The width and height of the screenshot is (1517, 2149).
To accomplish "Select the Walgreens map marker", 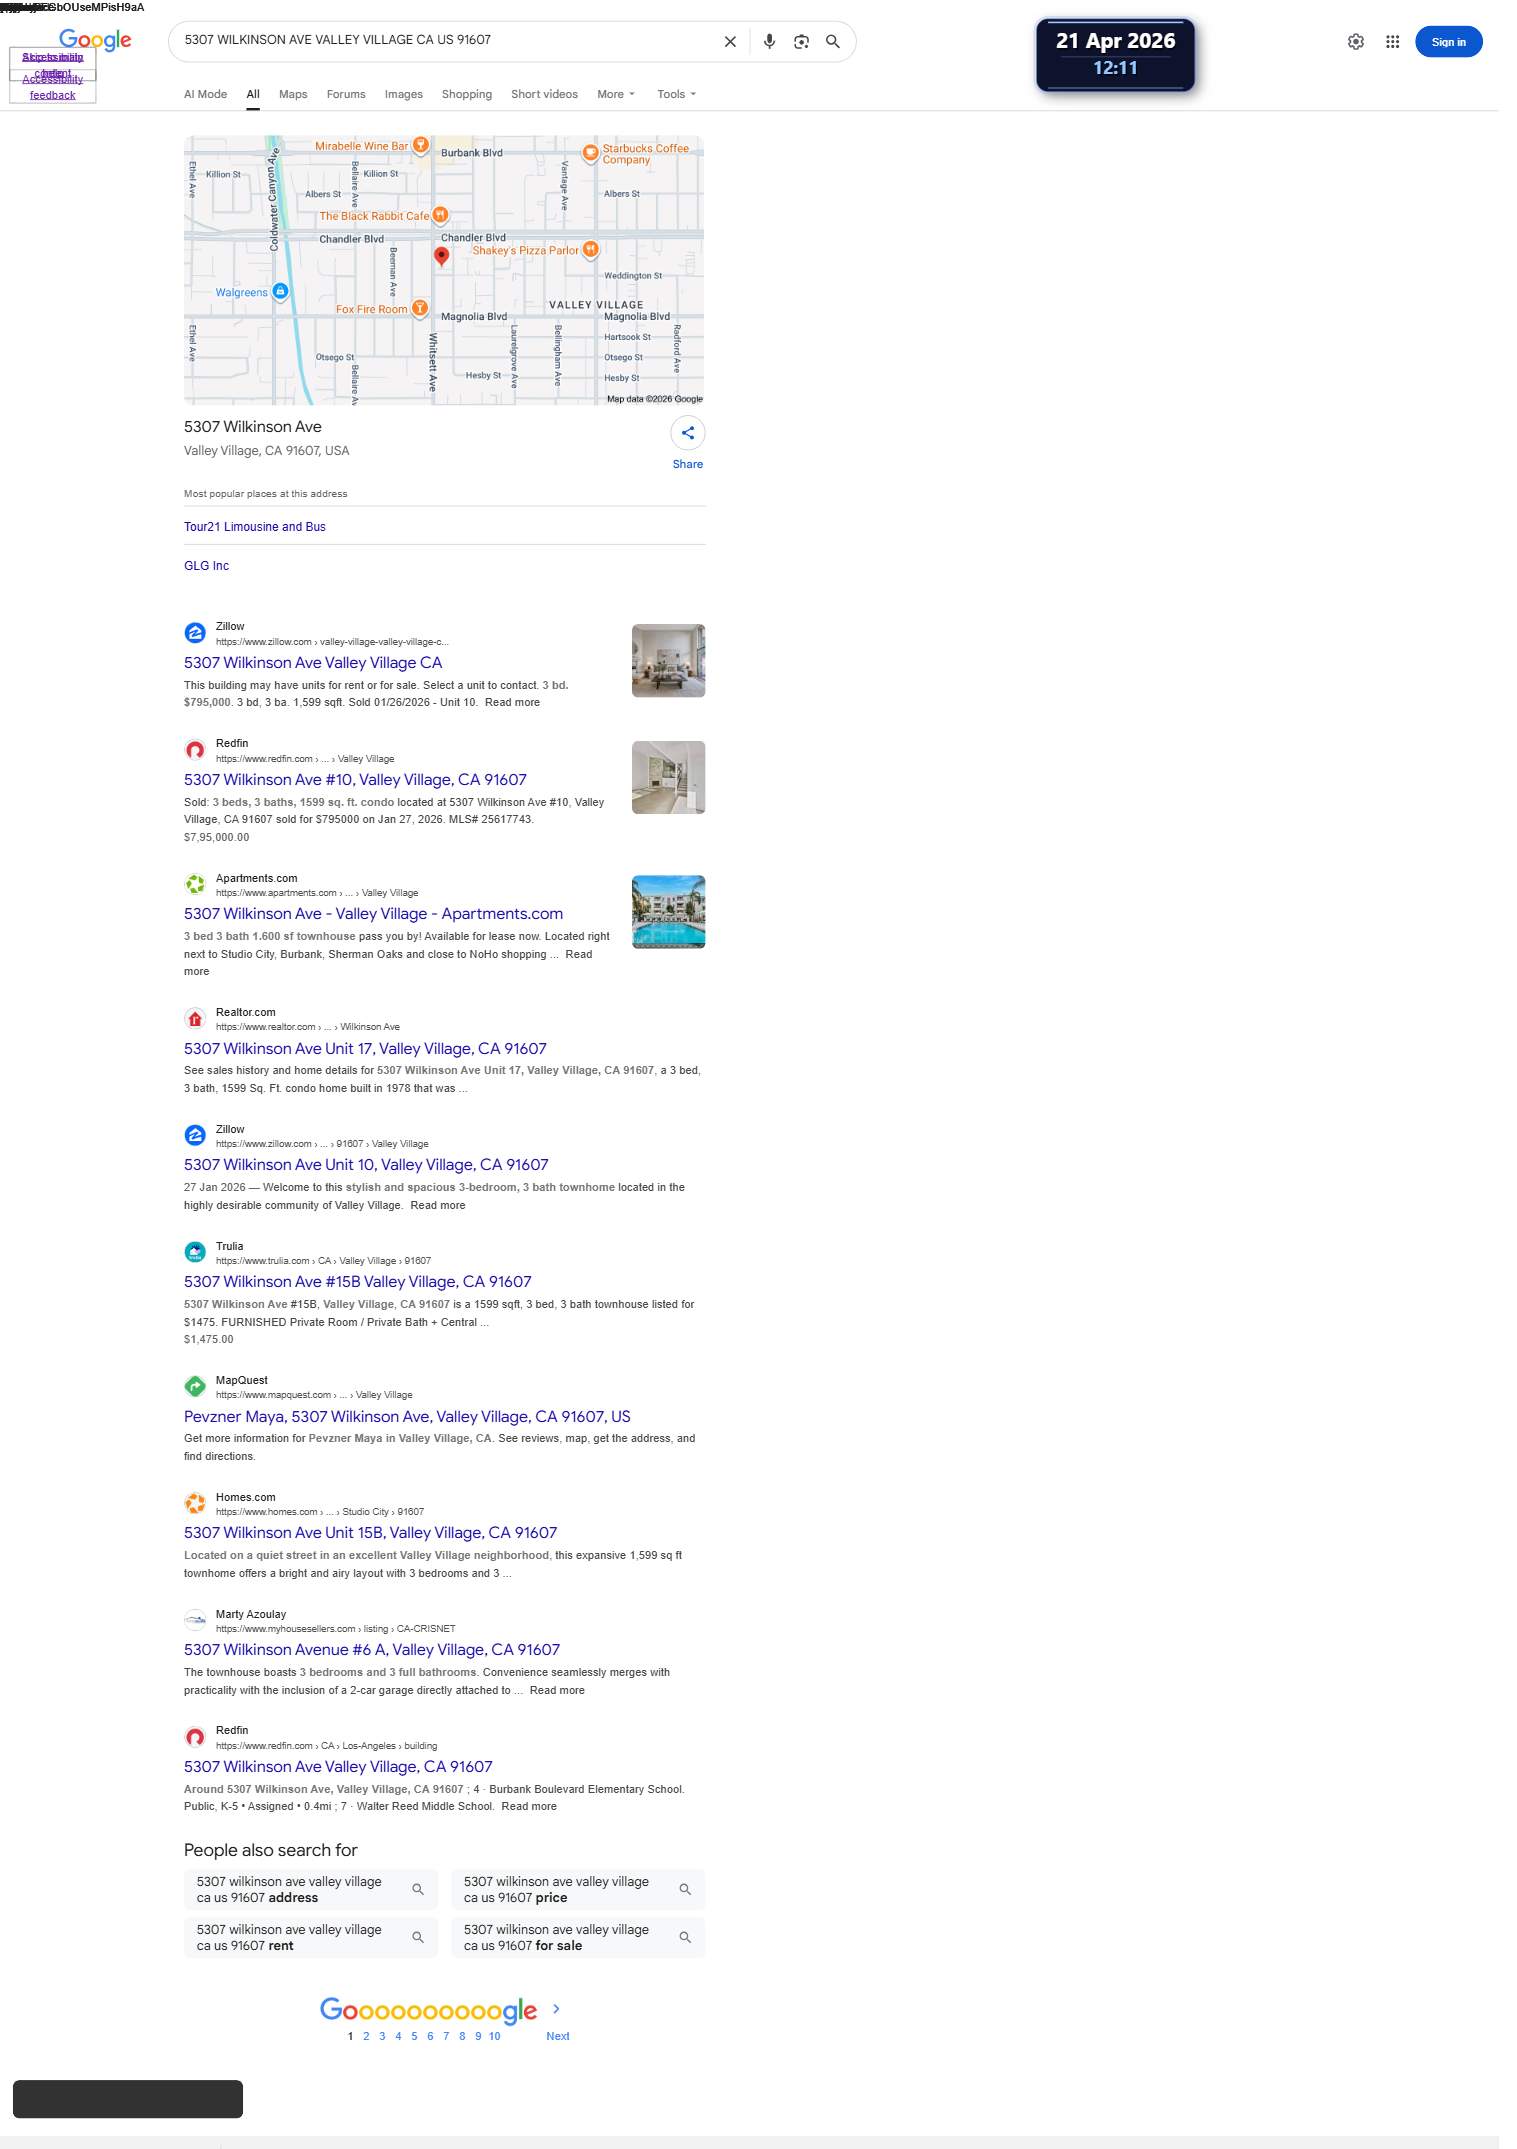I will point(281,291).
